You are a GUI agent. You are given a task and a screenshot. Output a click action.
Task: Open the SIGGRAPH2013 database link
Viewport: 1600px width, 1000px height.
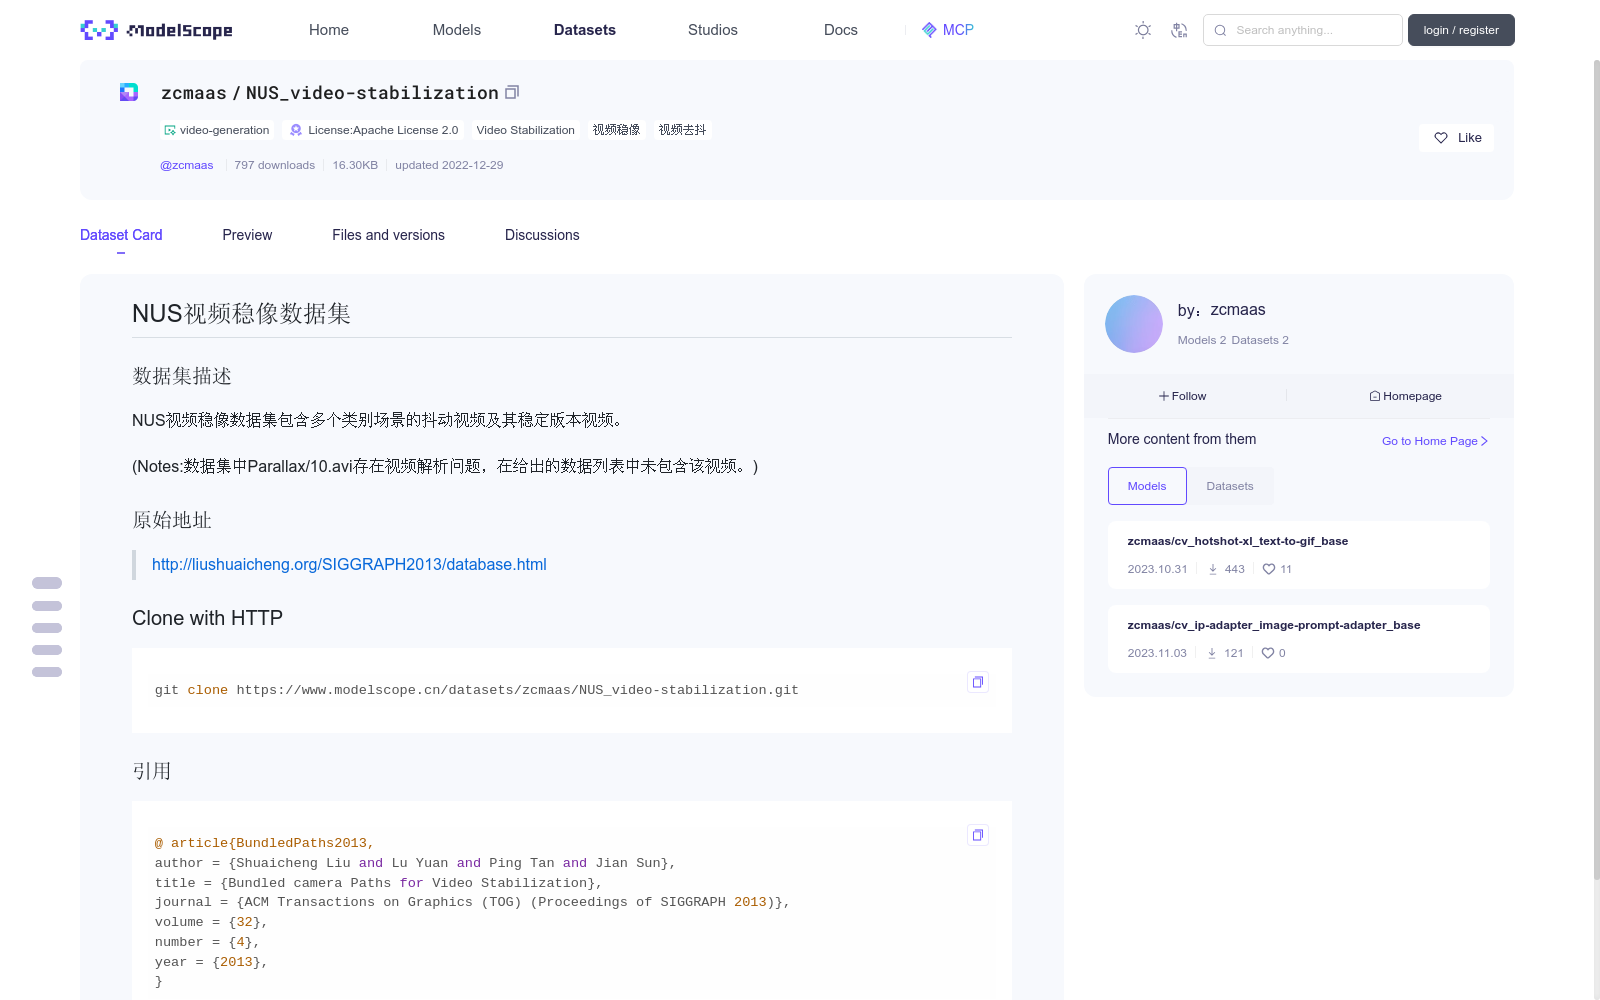(349, 564)
